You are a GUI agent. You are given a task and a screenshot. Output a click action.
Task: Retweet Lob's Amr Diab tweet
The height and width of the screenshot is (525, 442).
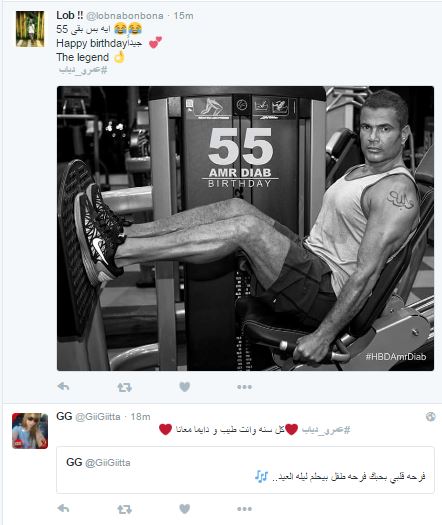(124, 387)
